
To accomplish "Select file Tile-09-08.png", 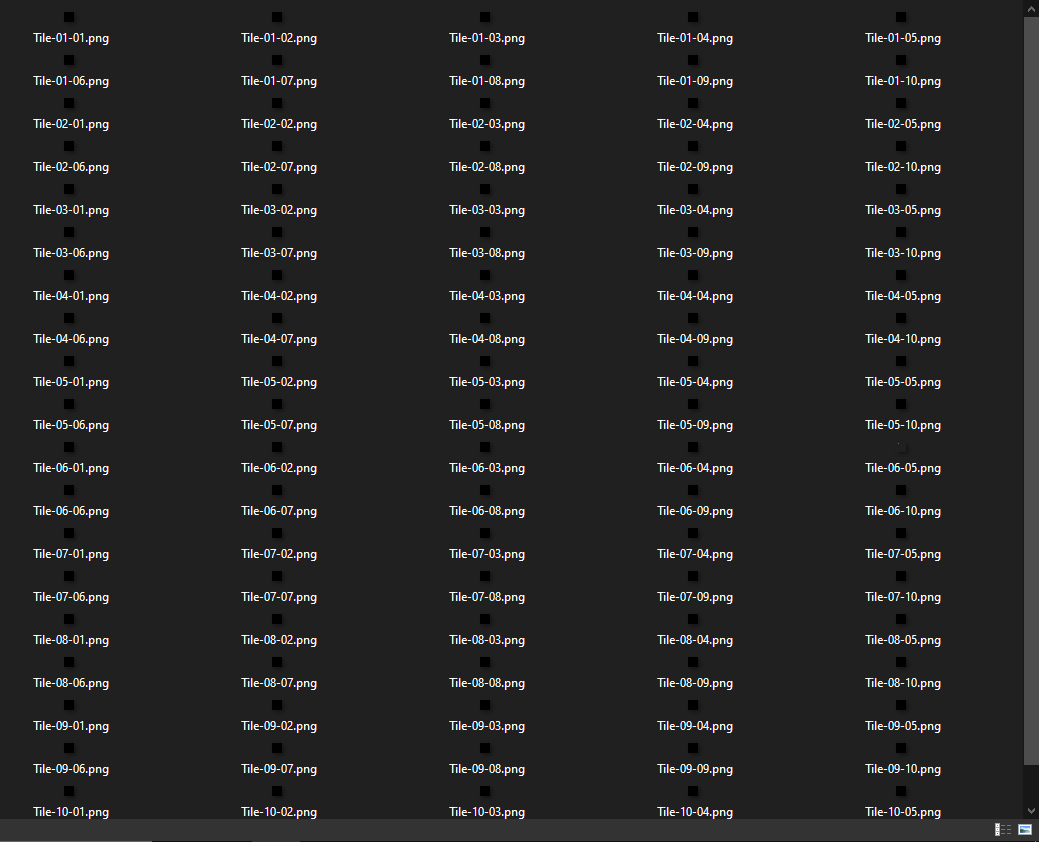I will (487, 770).
